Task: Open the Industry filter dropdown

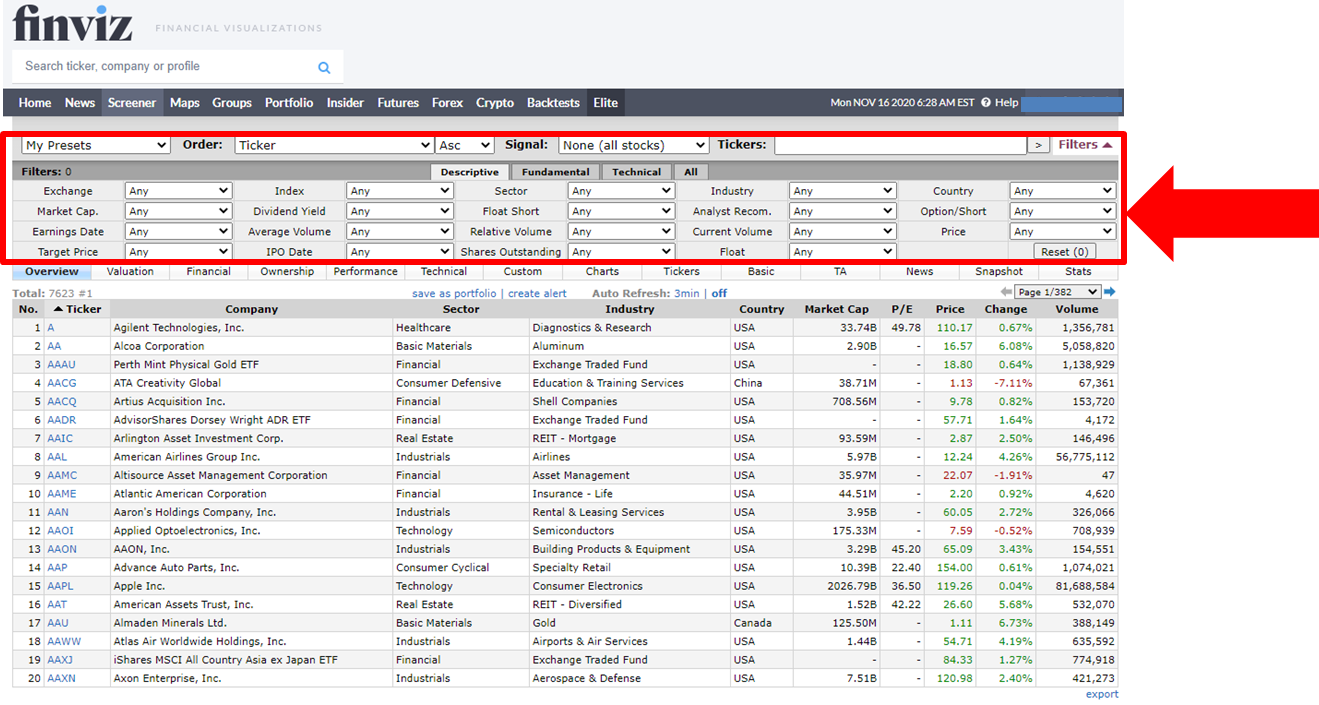Action: (843, 191)
